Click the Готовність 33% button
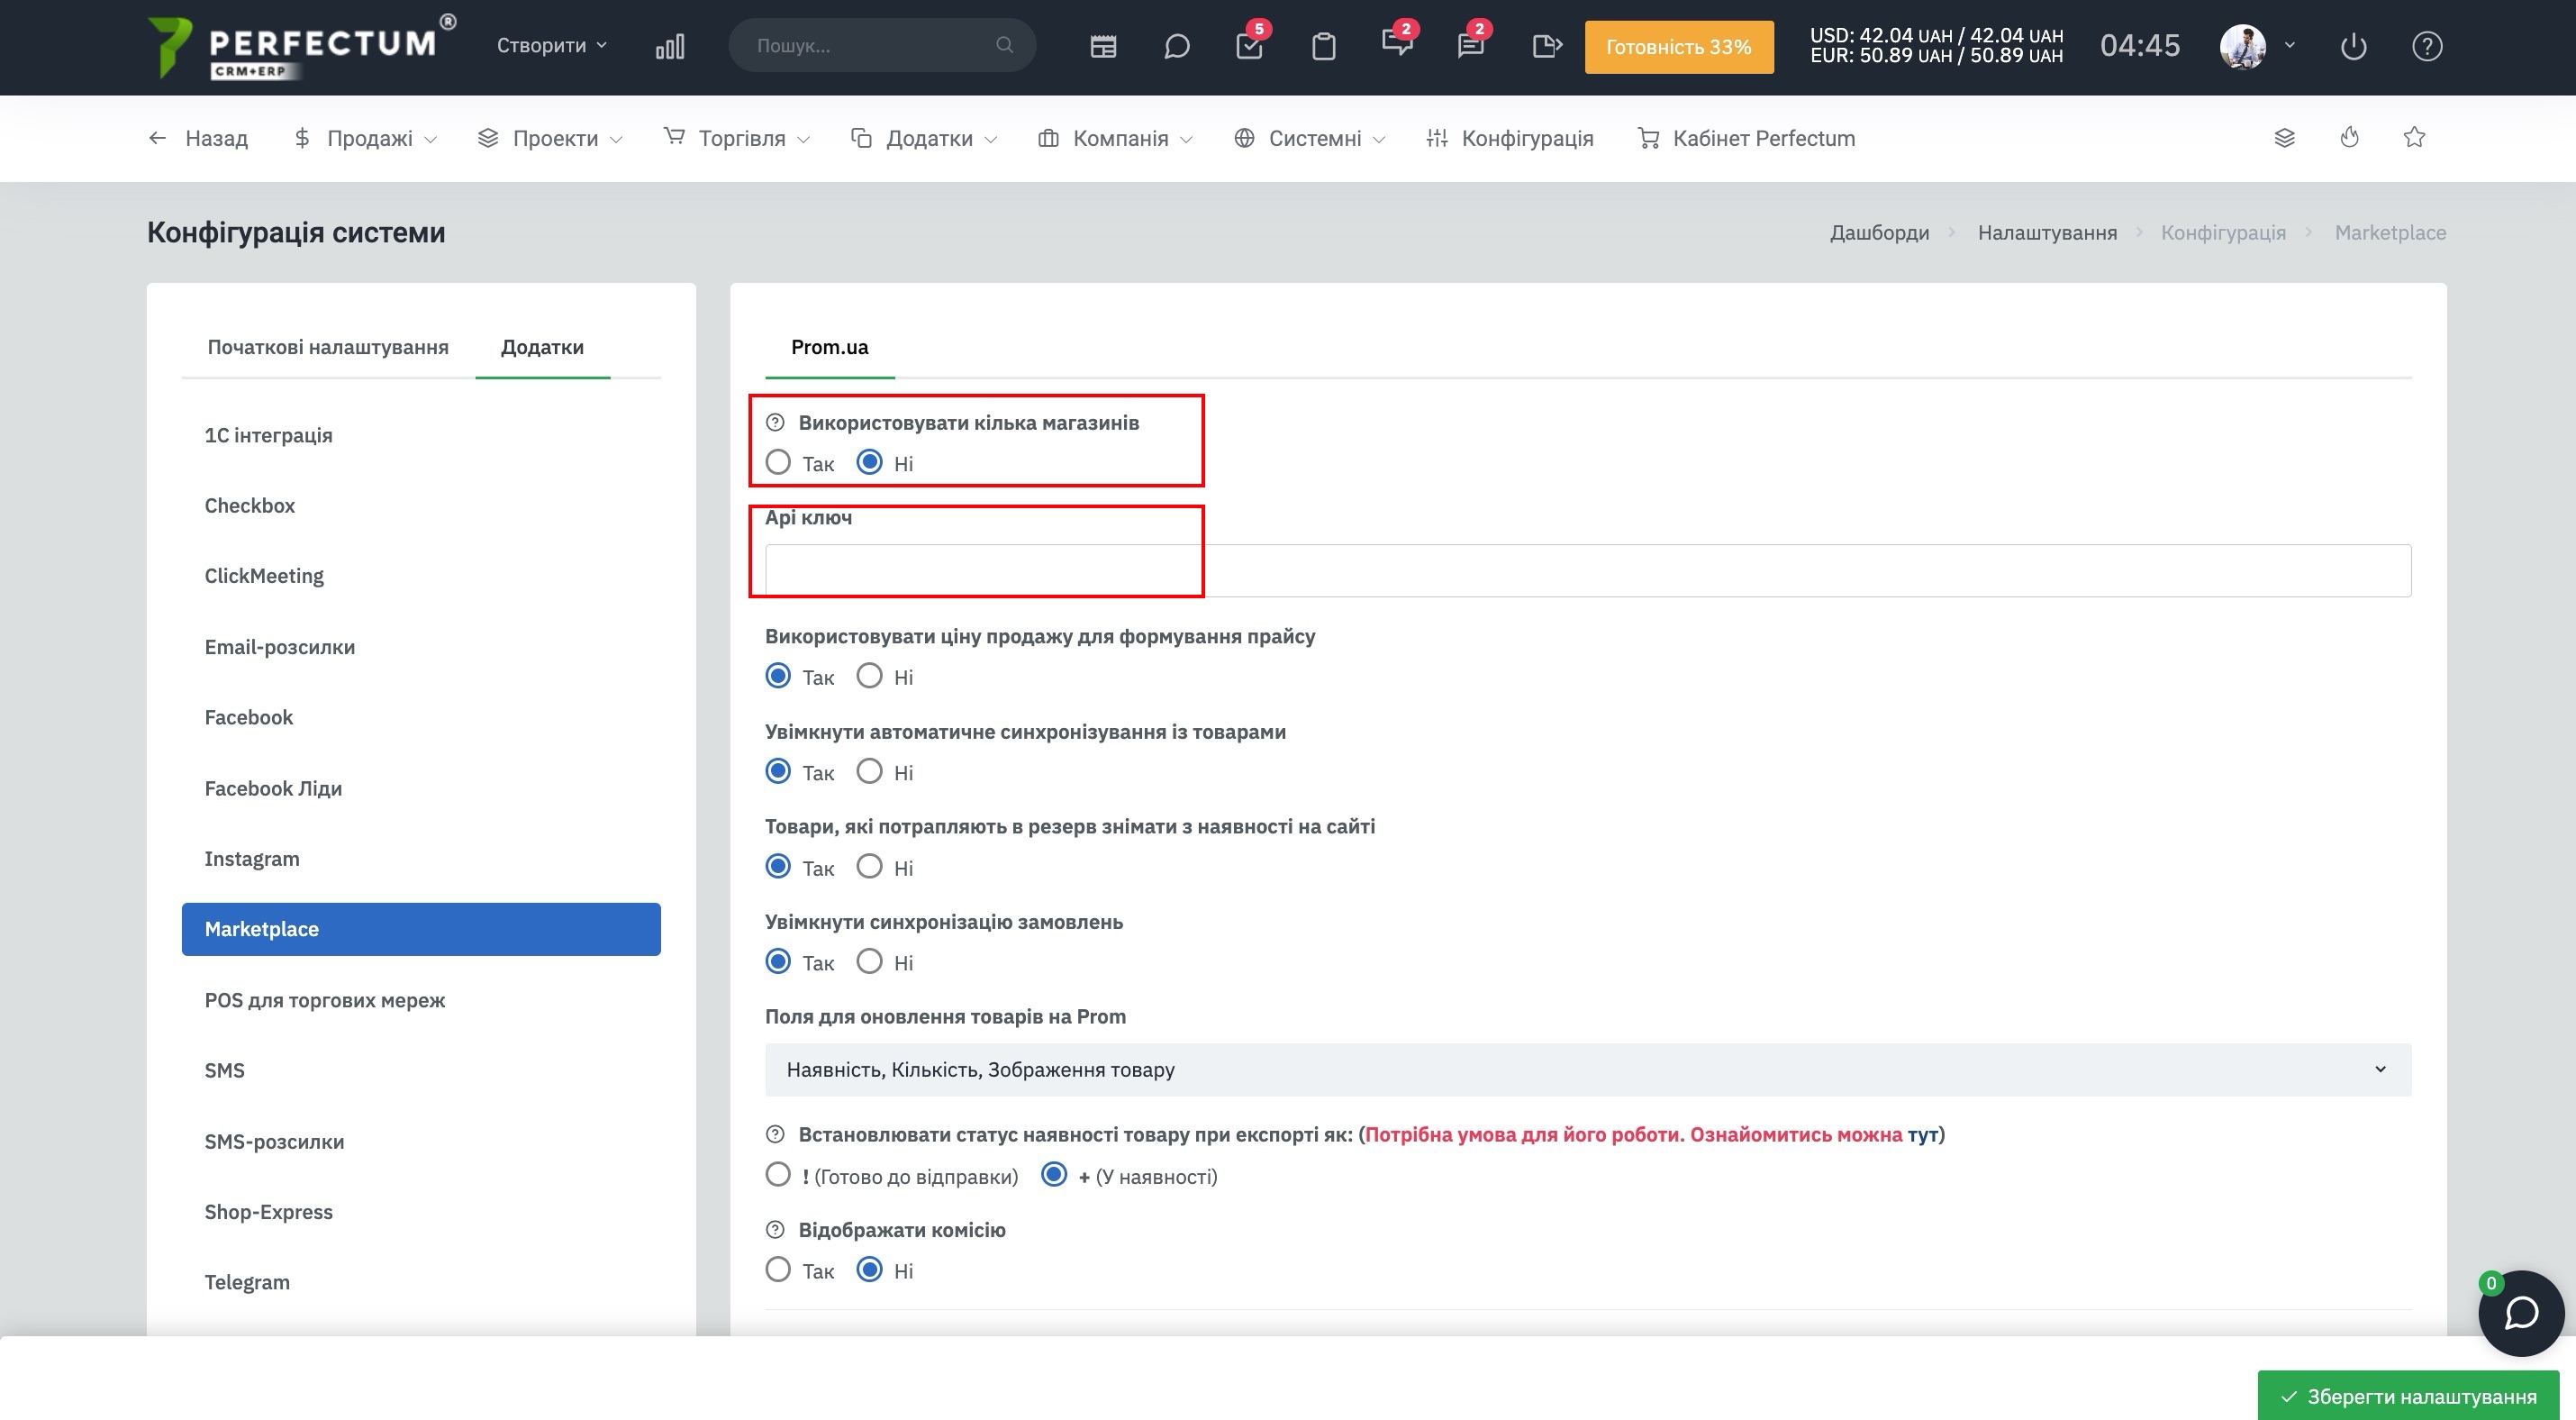The height and width of the screenshot is (1420, 2576). click(1679, 46)
